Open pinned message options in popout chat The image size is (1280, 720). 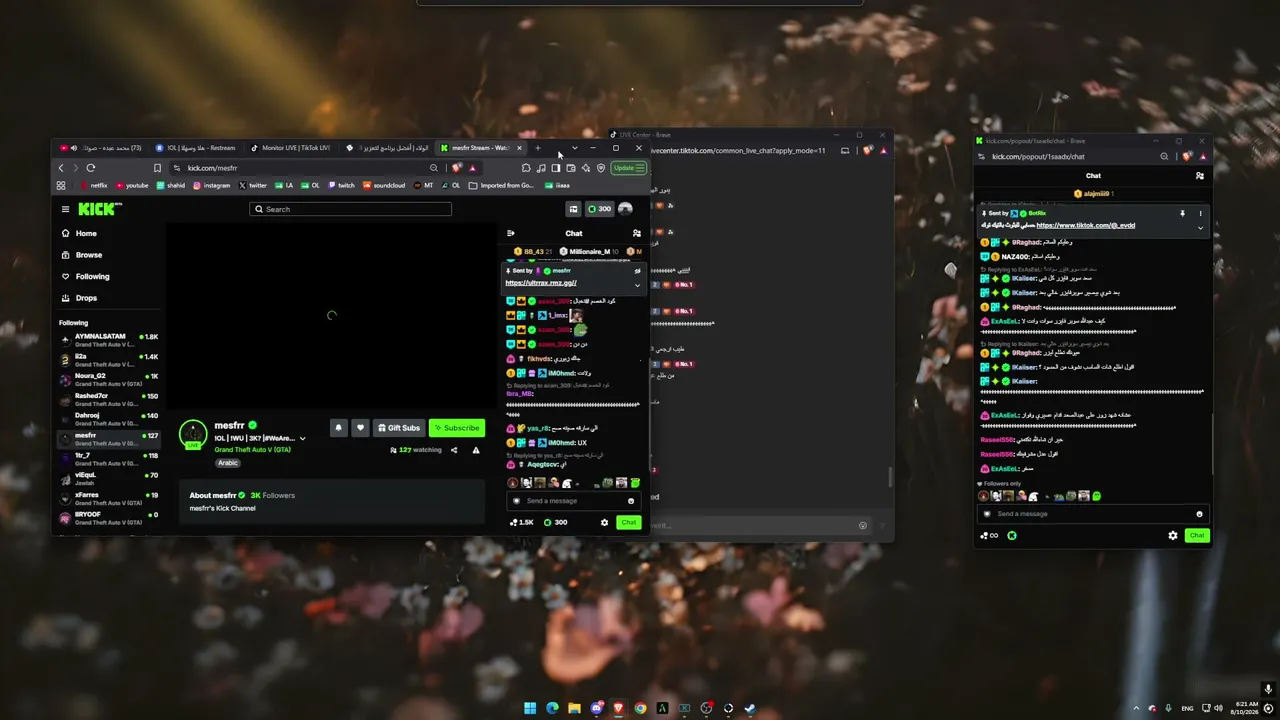click(1201, 214)
